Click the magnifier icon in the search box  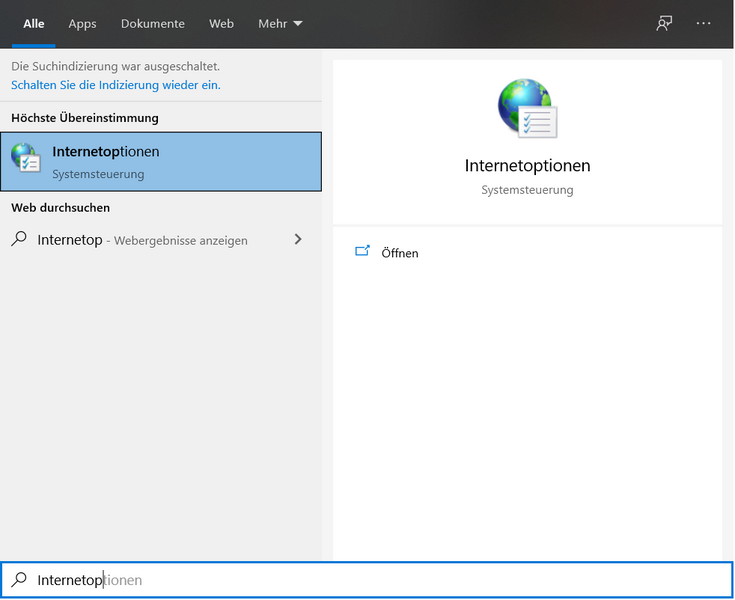tap(19, 580)
